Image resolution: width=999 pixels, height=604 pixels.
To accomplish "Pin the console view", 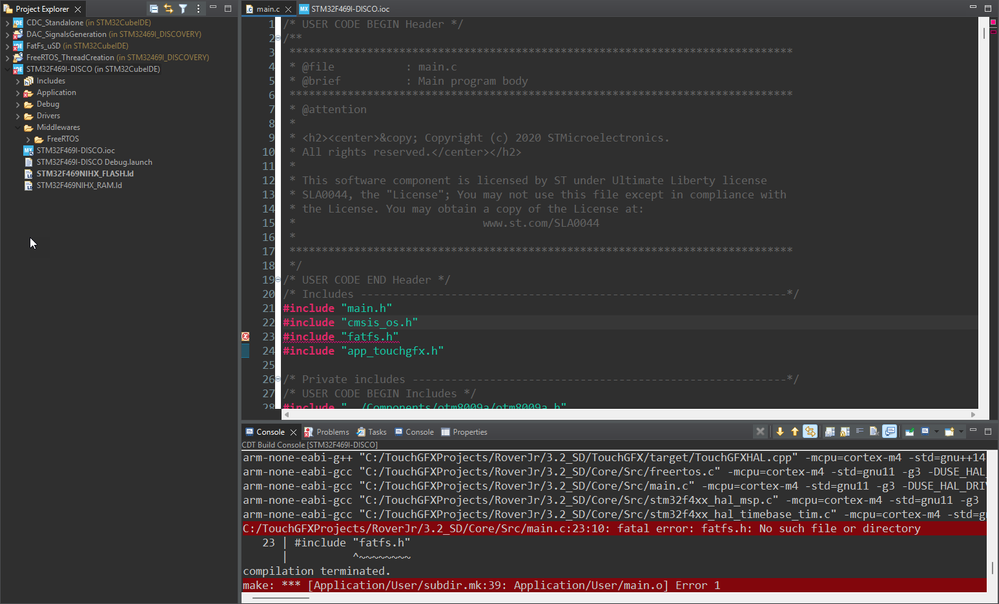I will coord(909,431).
